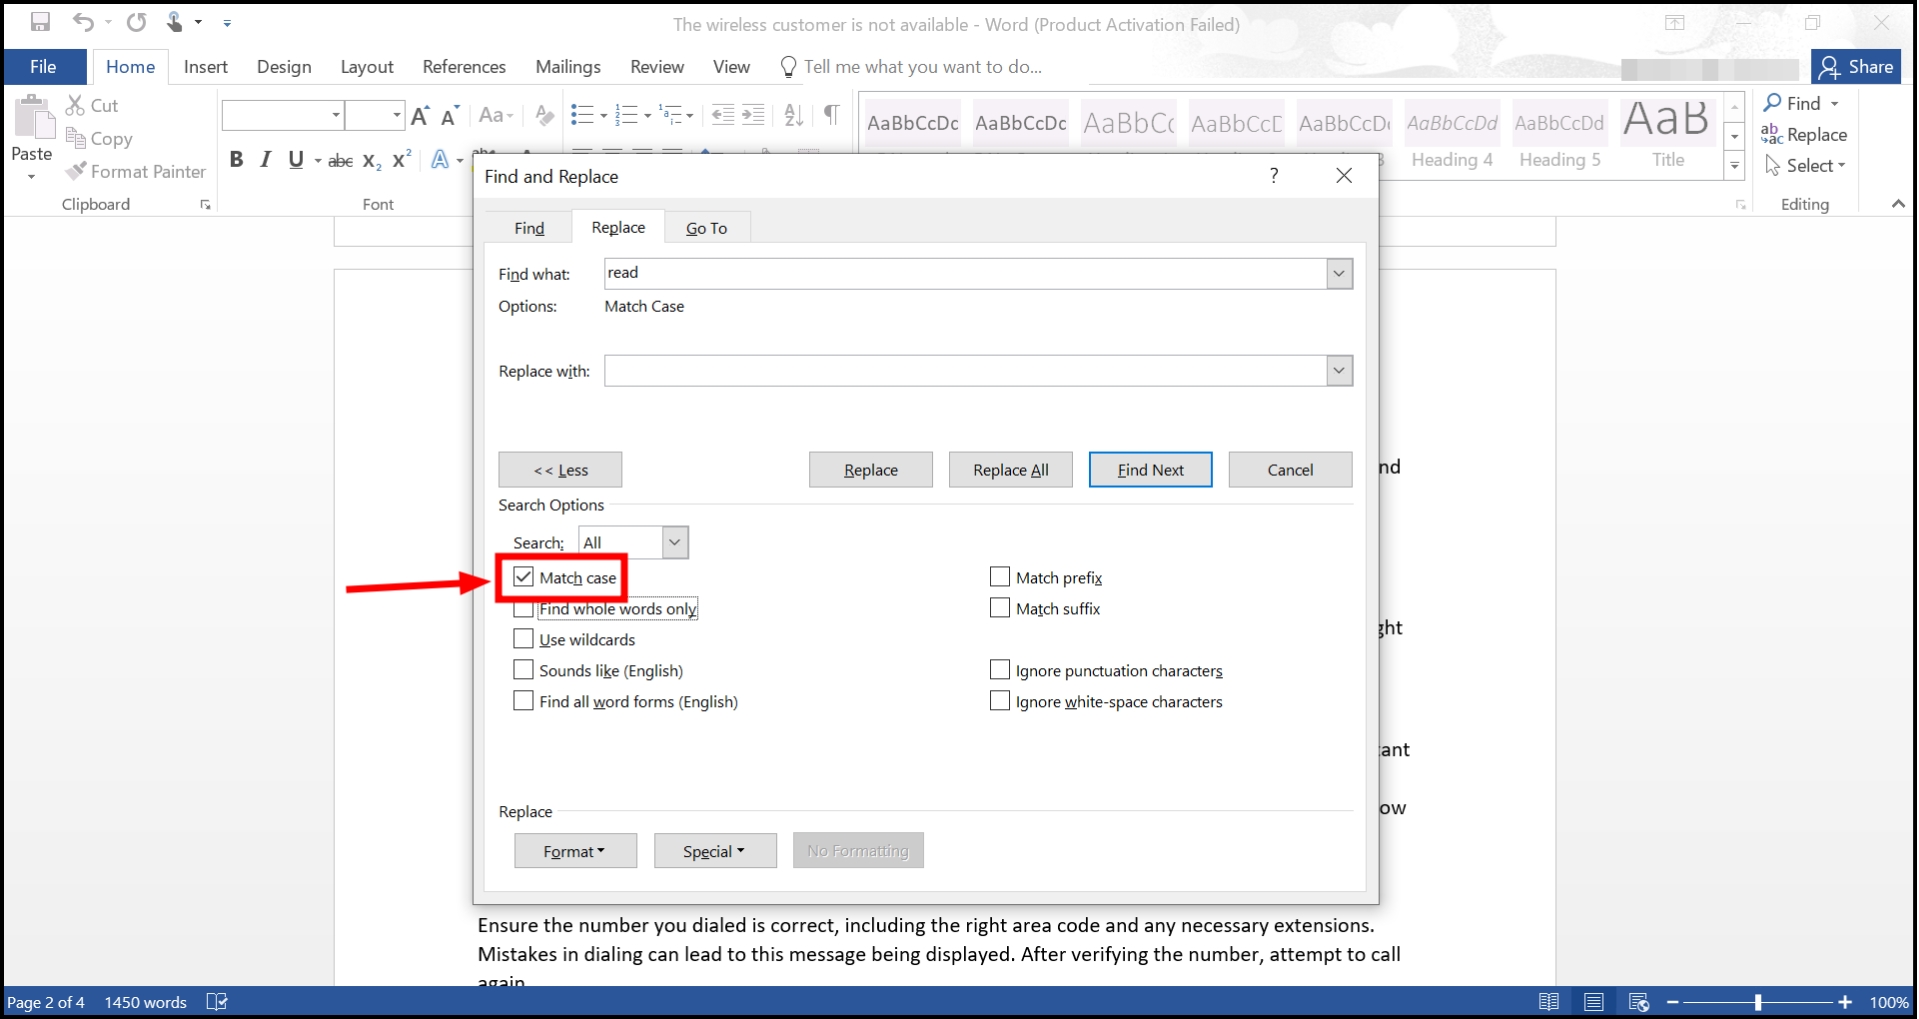Image resolution: width=1919 pixels, height=1019 pixels.
Task: Adjust the zoom slider in status bar
Action: 1758,1002
